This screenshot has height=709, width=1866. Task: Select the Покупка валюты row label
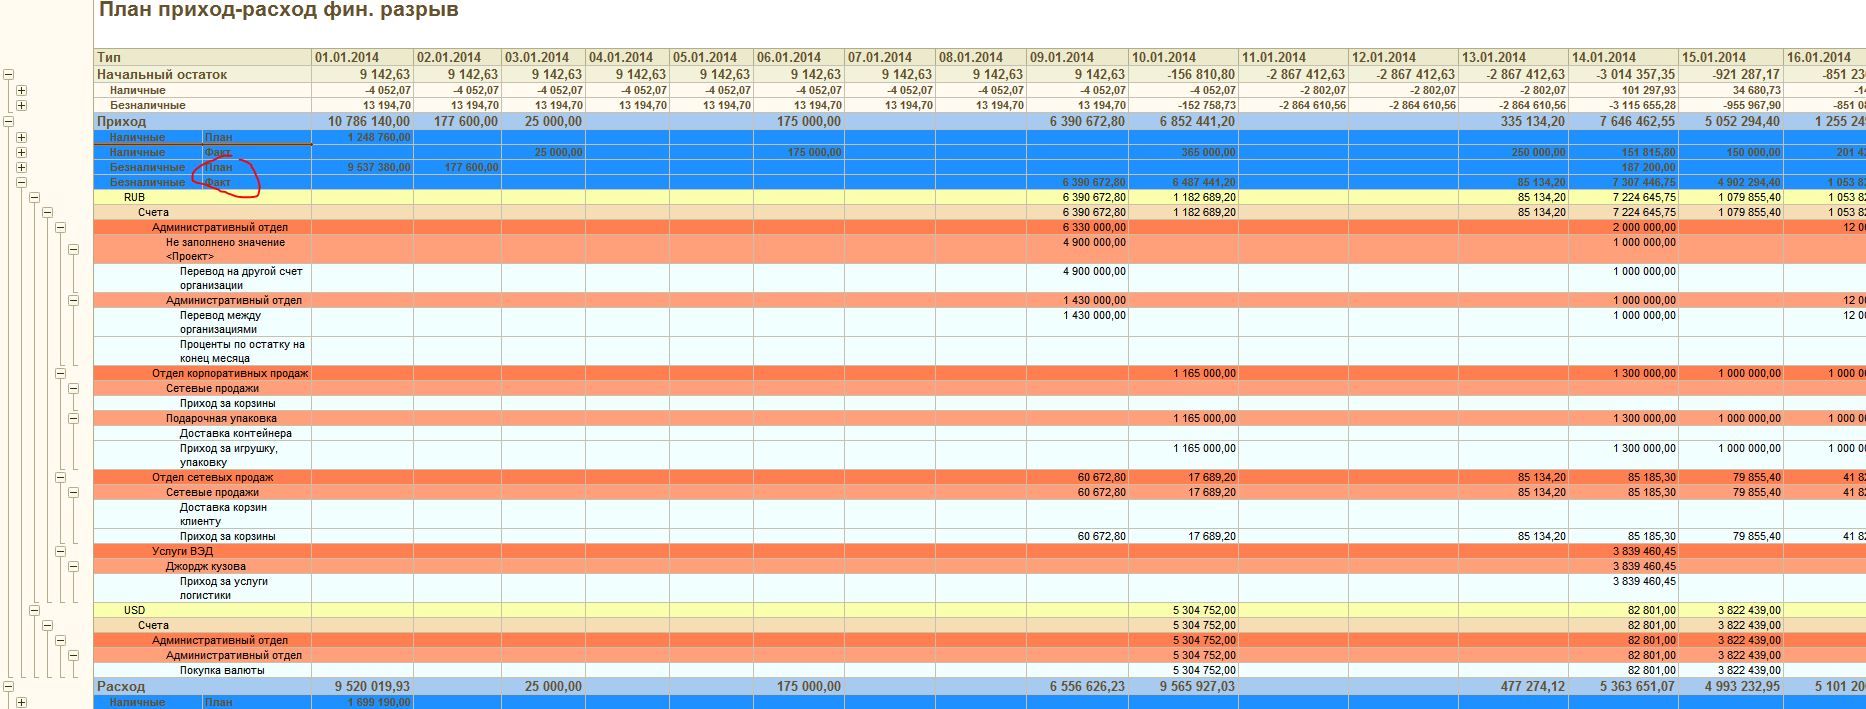pyautogui.click(x=222, y=670)
